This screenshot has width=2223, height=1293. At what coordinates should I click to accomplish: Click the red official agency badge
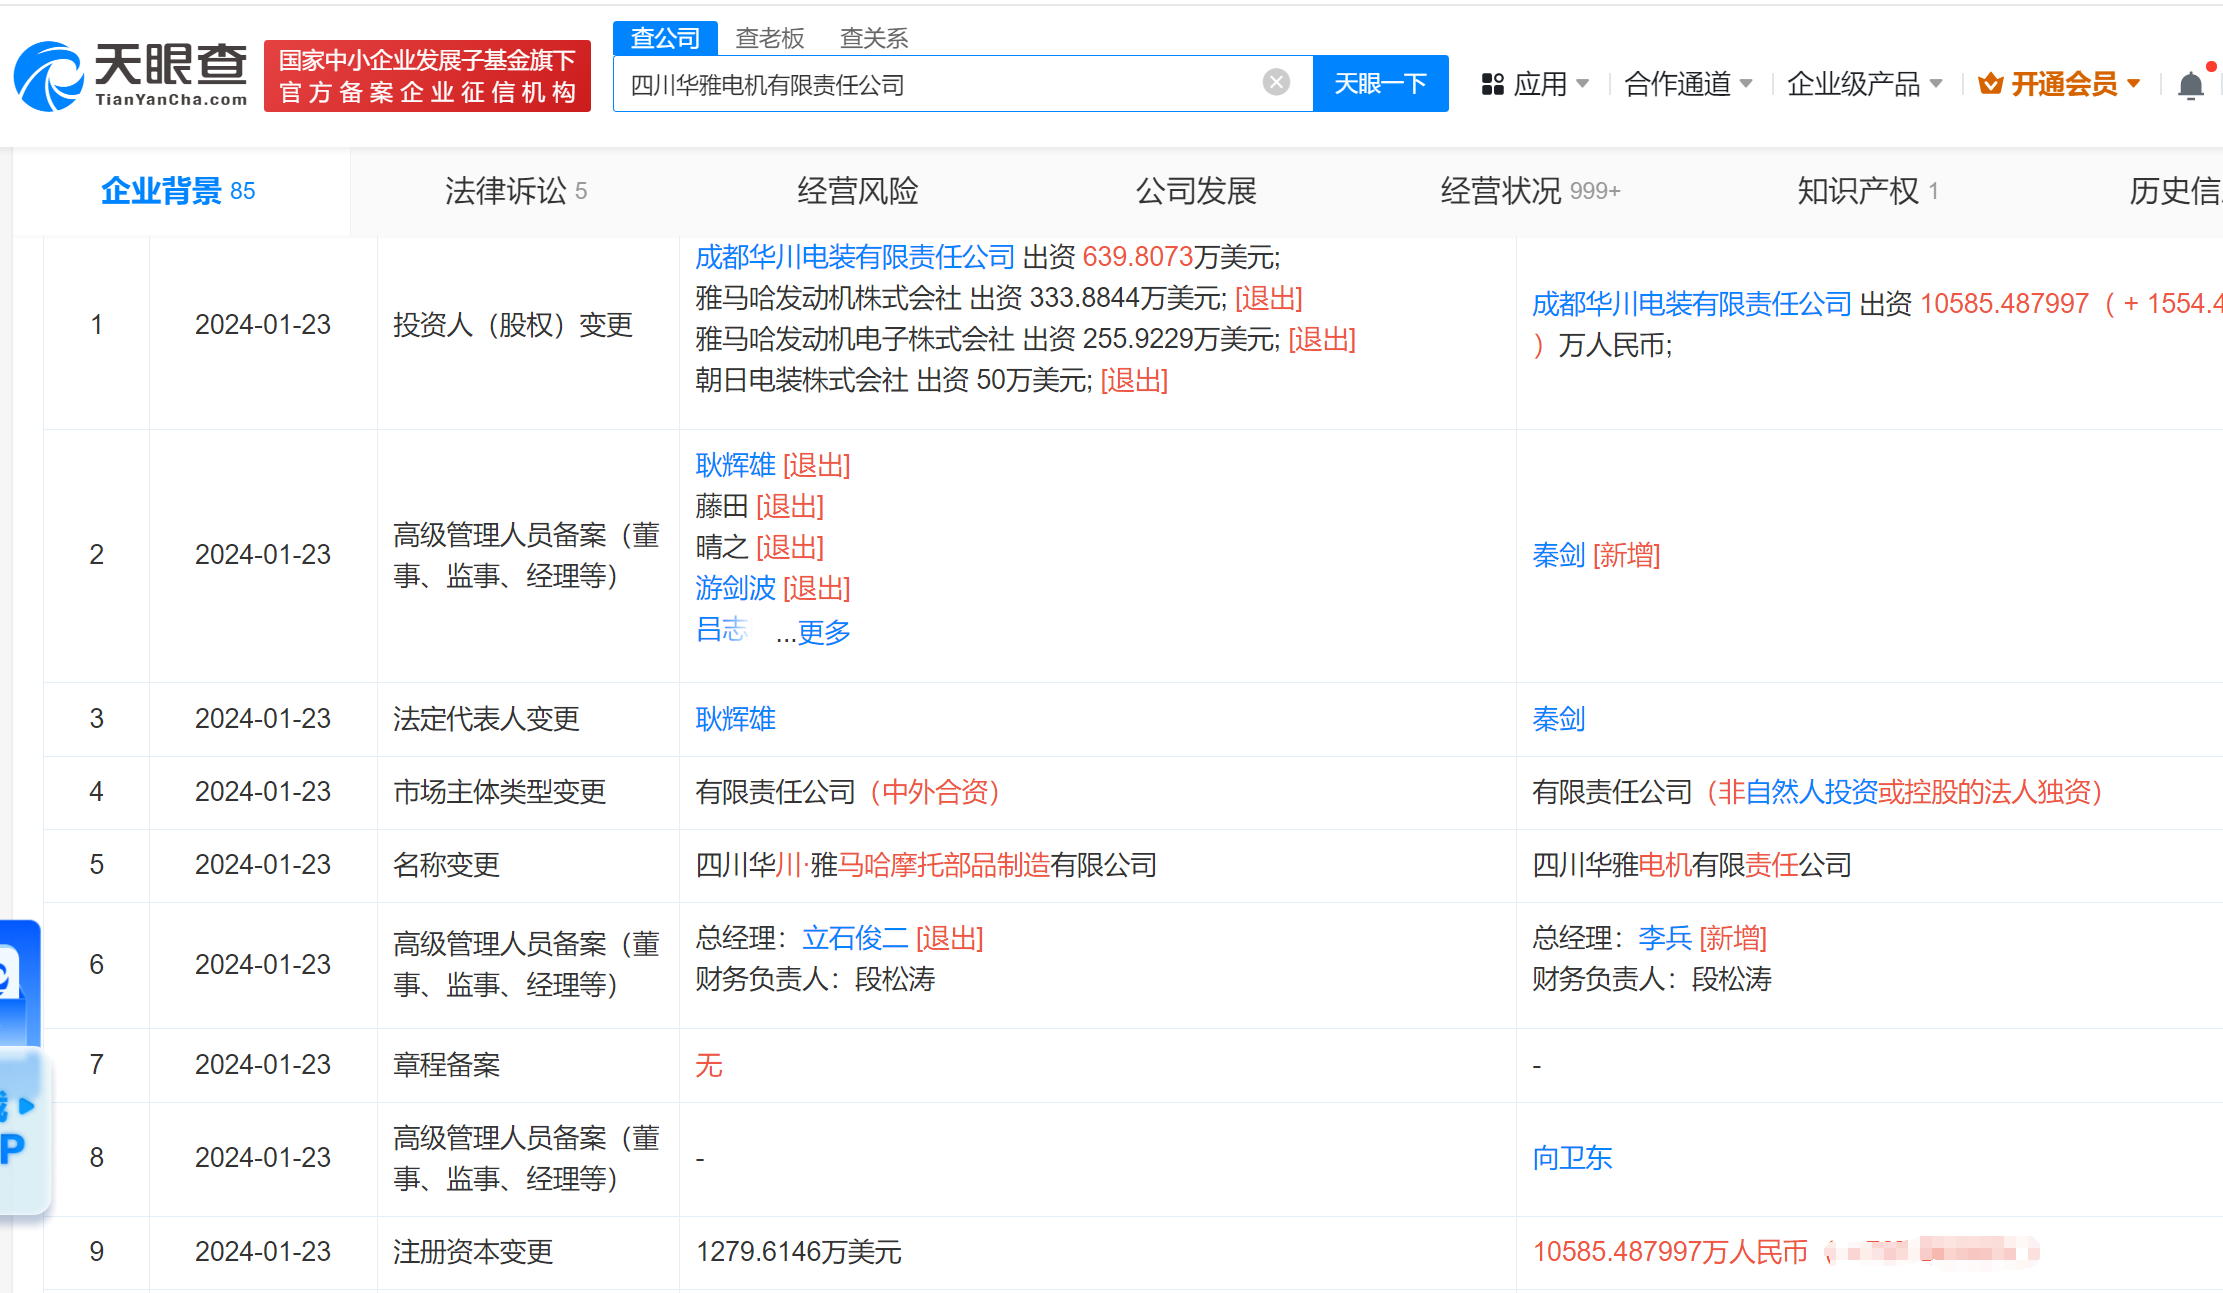pyautogui.click(x=427, y=76)
